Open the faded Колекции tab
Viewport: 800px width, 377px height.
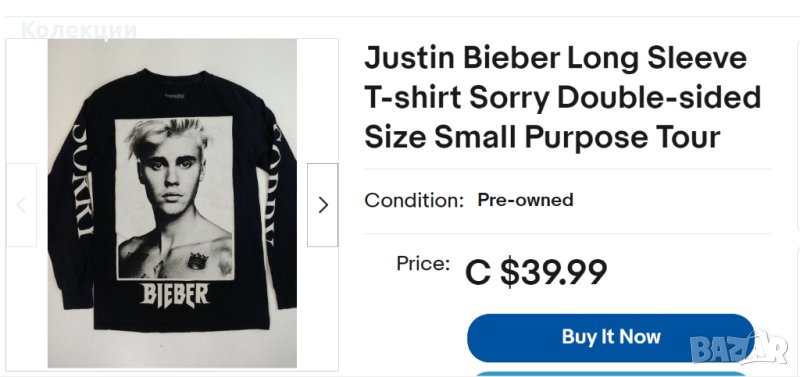click(79, 30)
